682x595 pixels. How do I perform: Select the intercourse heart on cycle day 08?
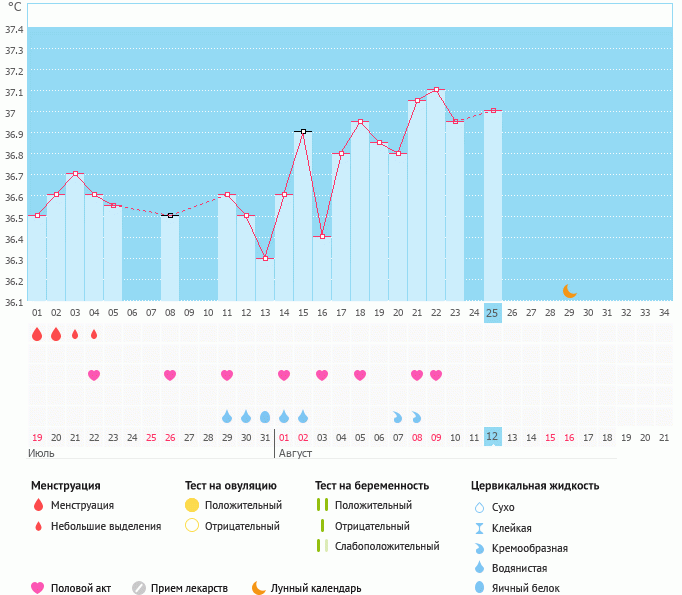pos(170,375)
